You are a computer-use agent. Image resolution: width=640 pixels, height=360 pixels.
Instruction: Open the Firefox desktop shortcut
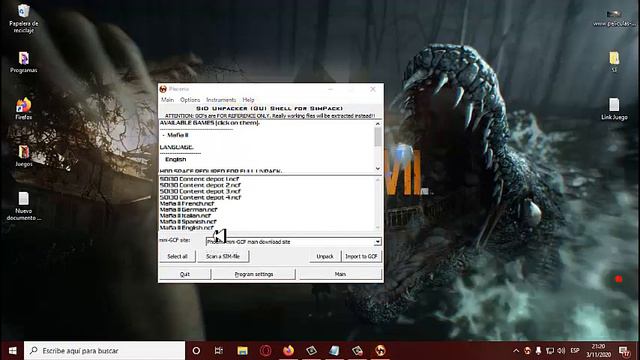[24, 109]
